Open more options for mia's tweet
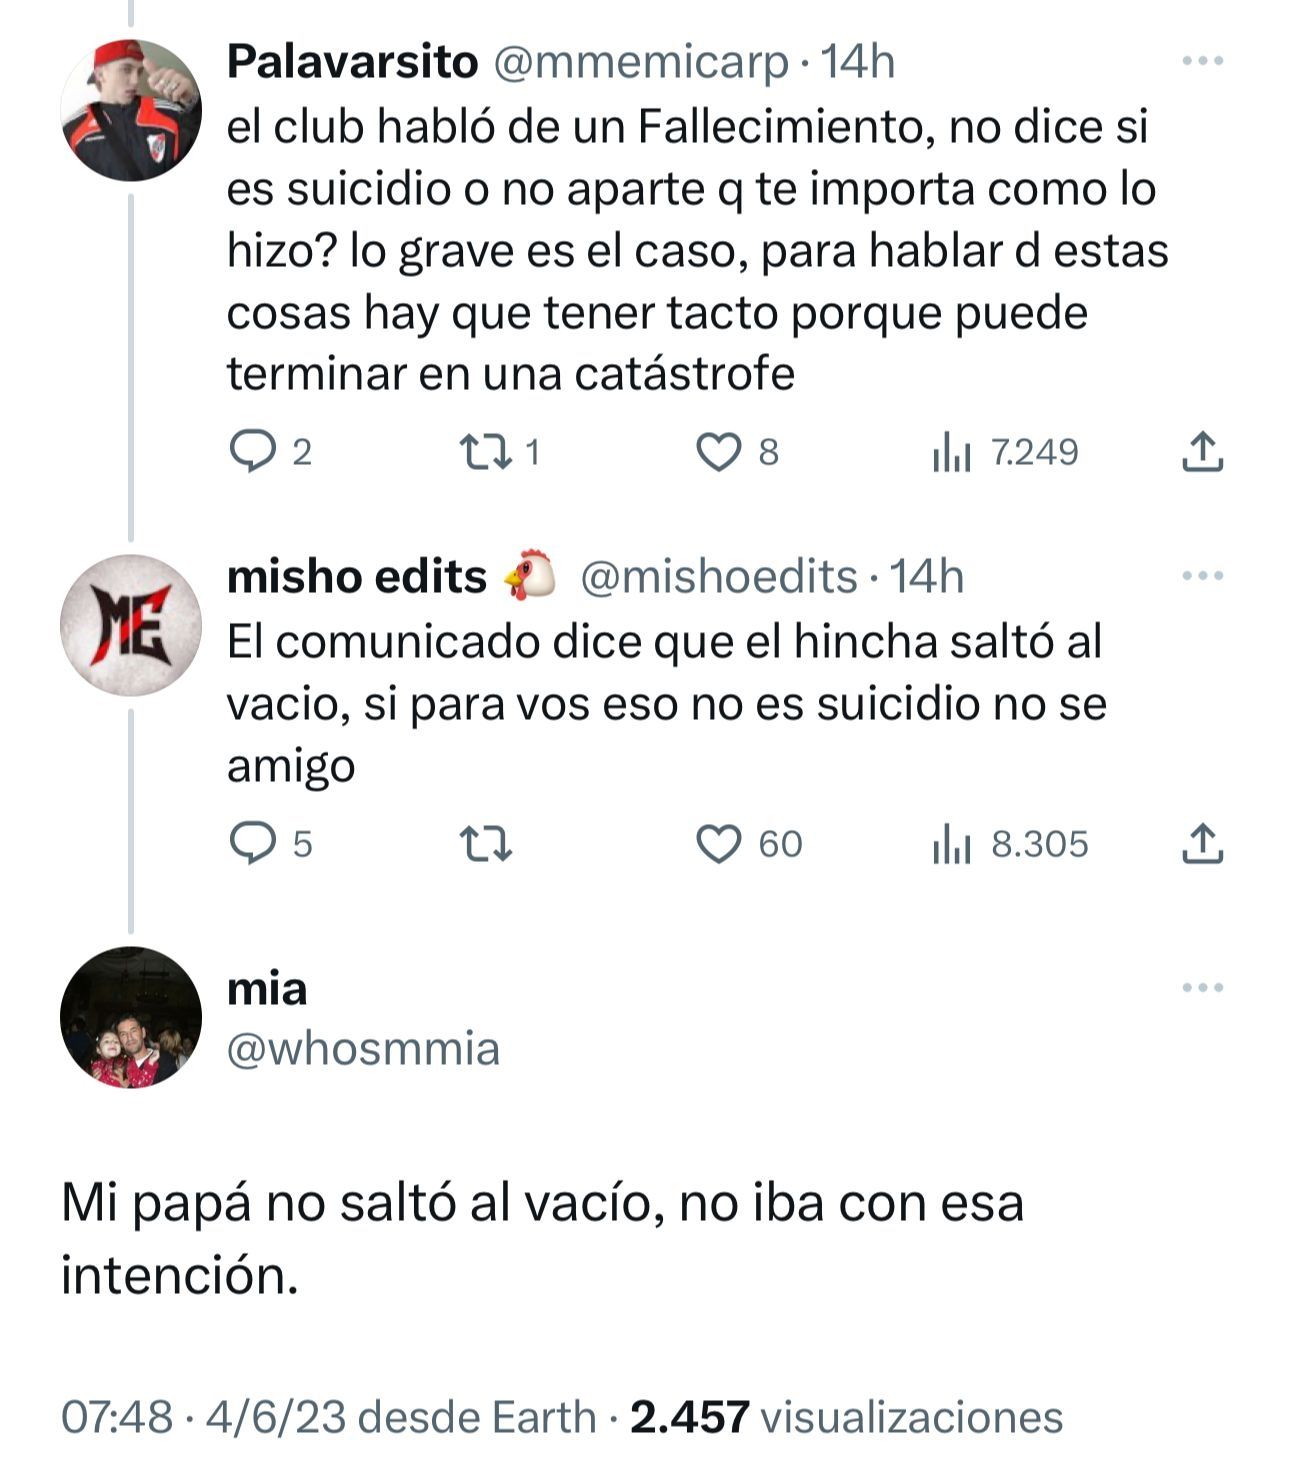This screenshot has height=1478, width=1290. [1202, 988]
